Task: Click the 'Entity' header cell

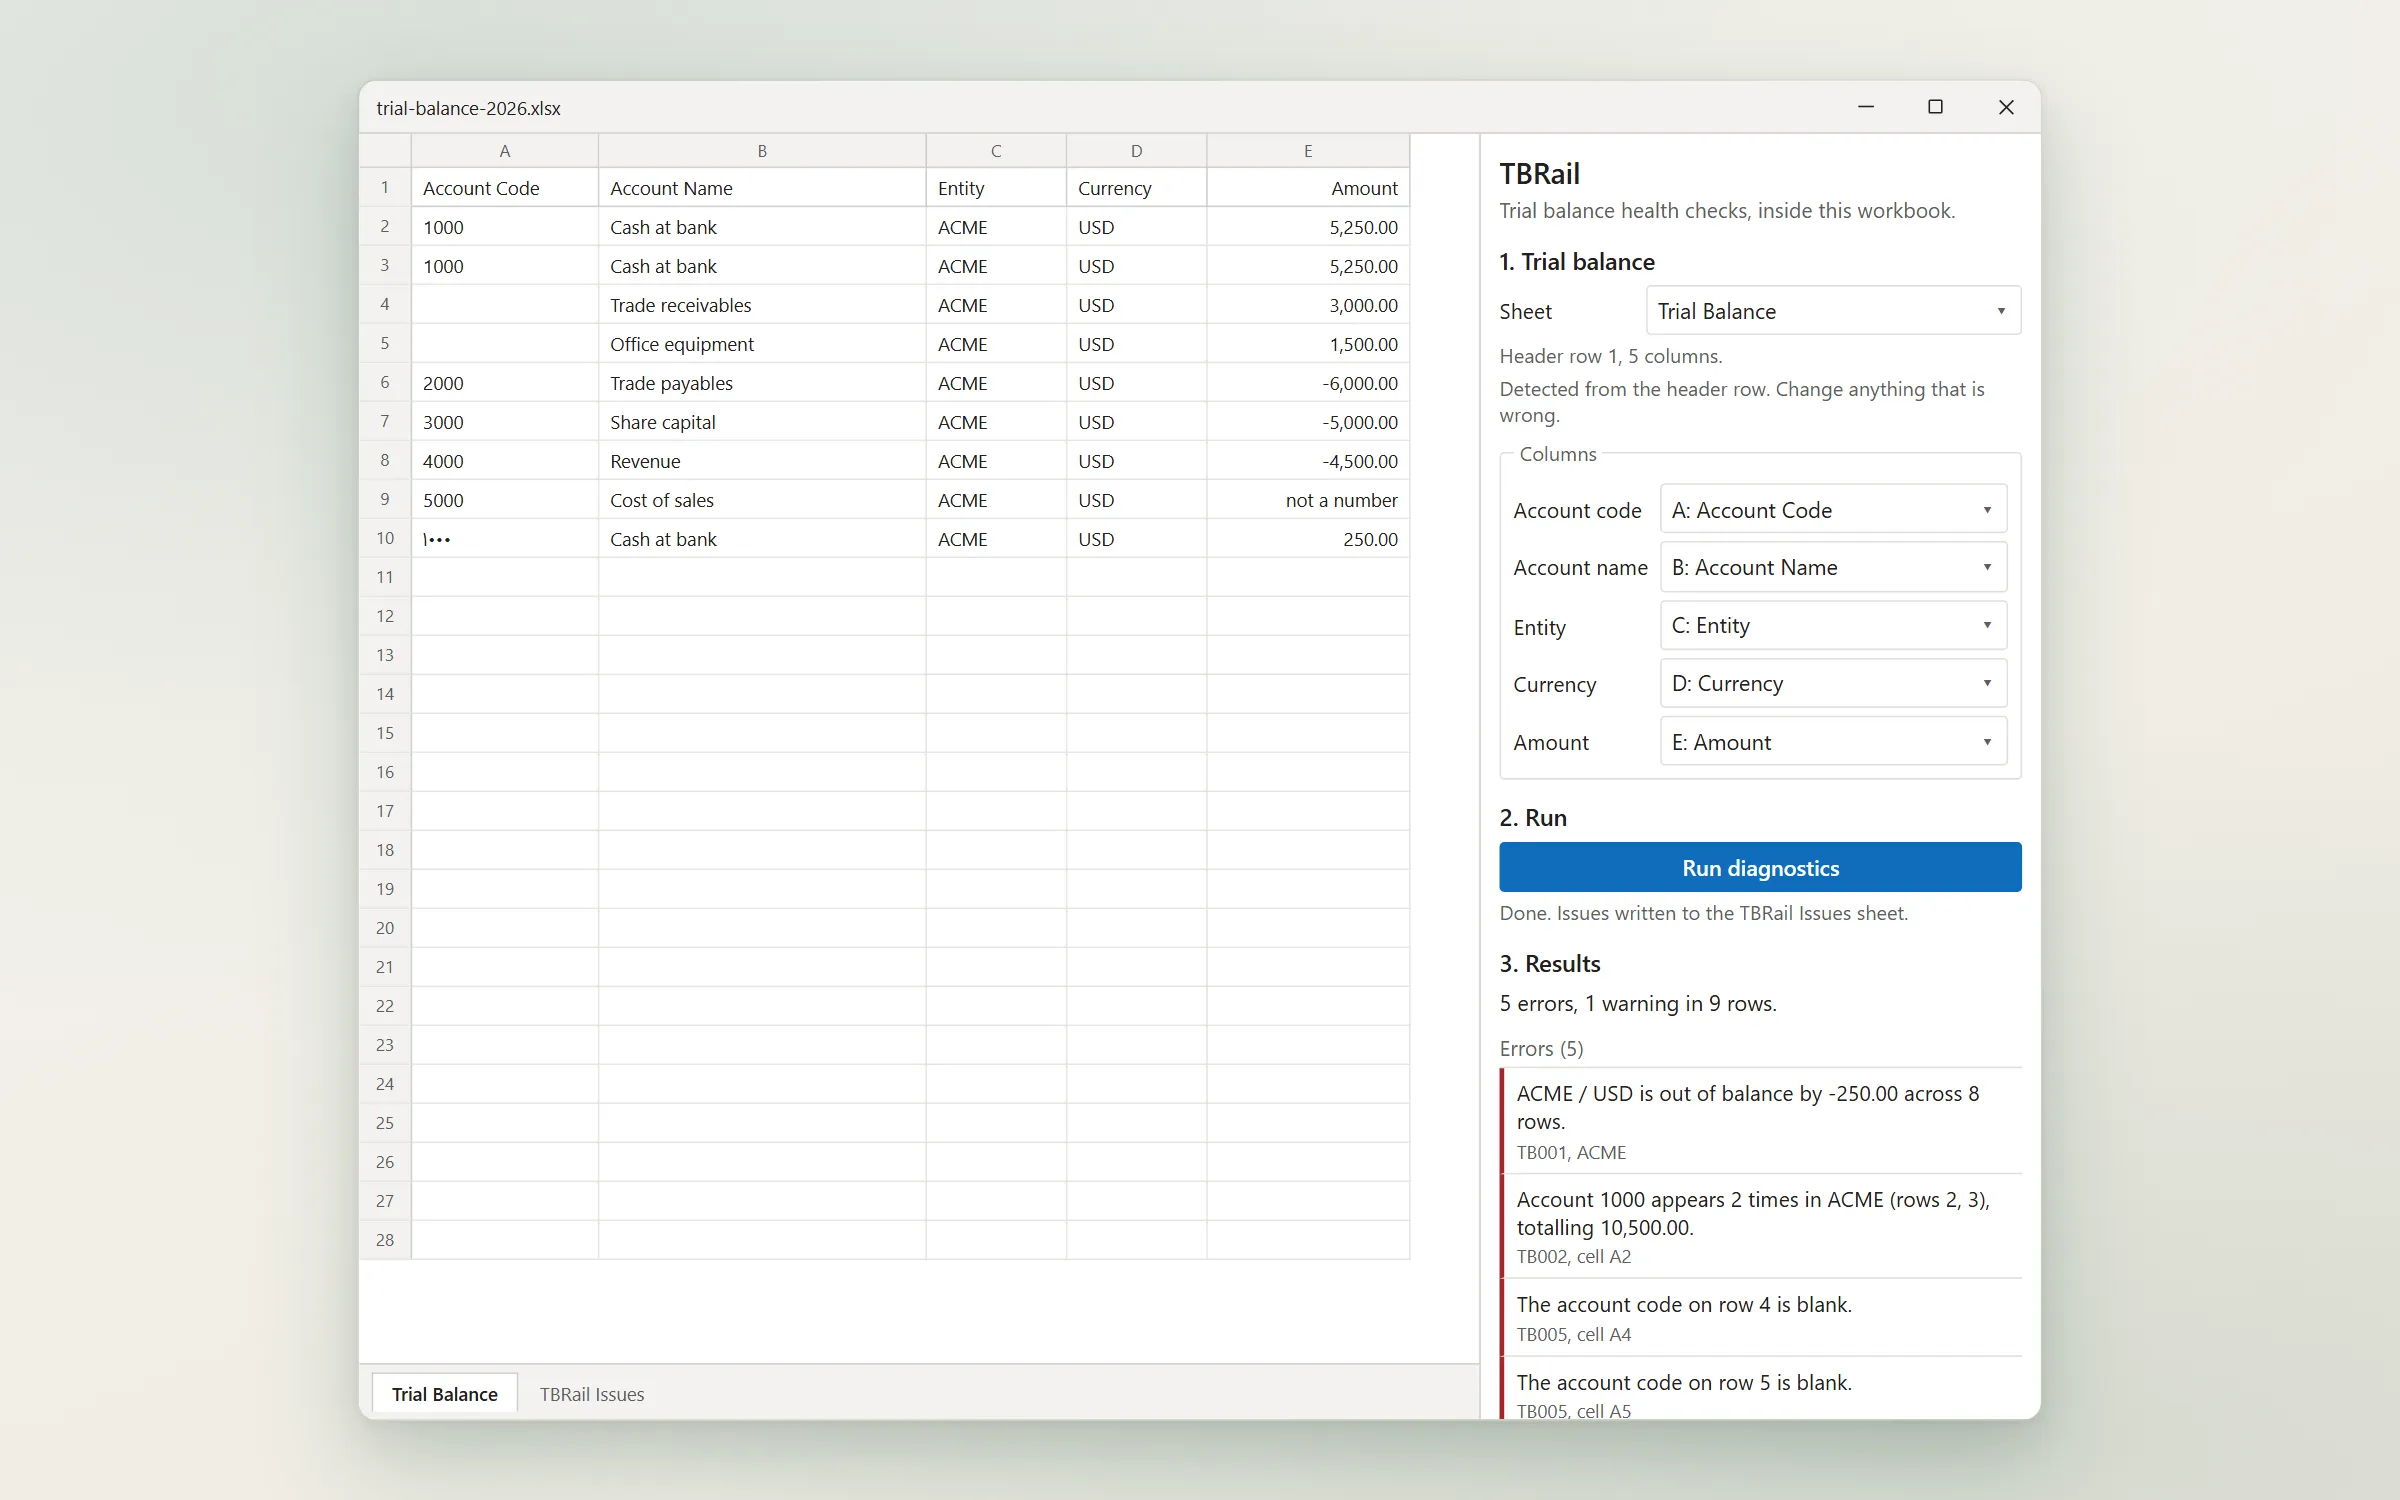Action: [996, 188]
